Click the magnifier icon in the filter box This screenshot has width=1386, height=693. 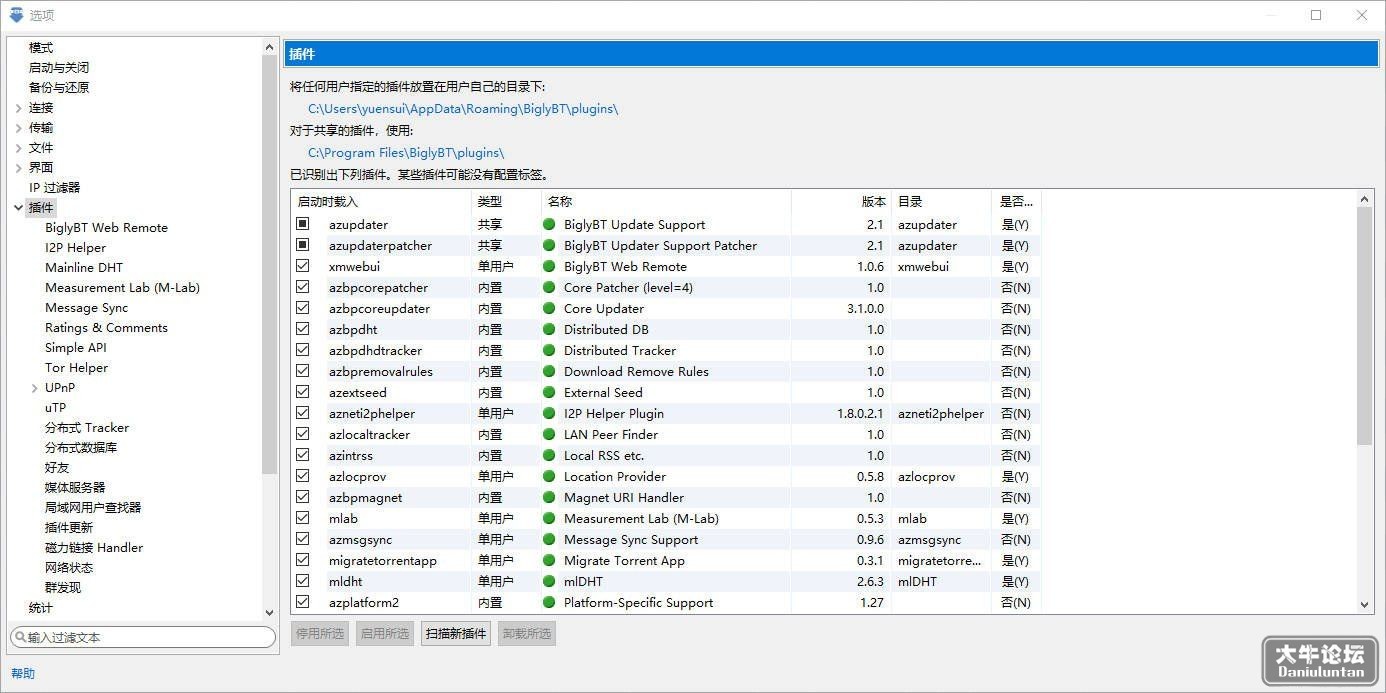(19, 637)
